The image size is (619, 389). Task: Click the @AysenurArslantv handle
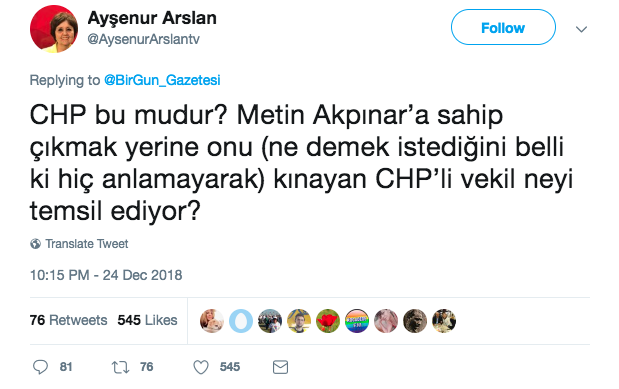143,39
